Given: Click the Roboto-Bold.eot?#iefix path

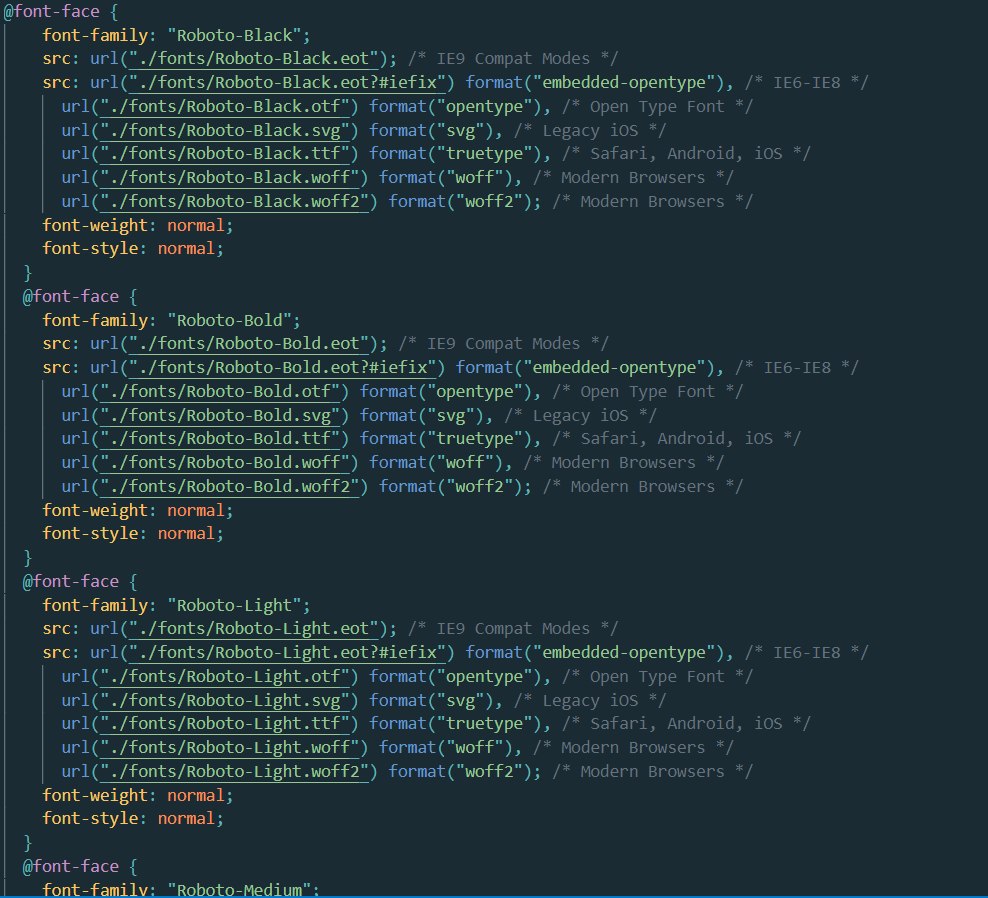Looking at the screenshot, I should pos(282,367).
